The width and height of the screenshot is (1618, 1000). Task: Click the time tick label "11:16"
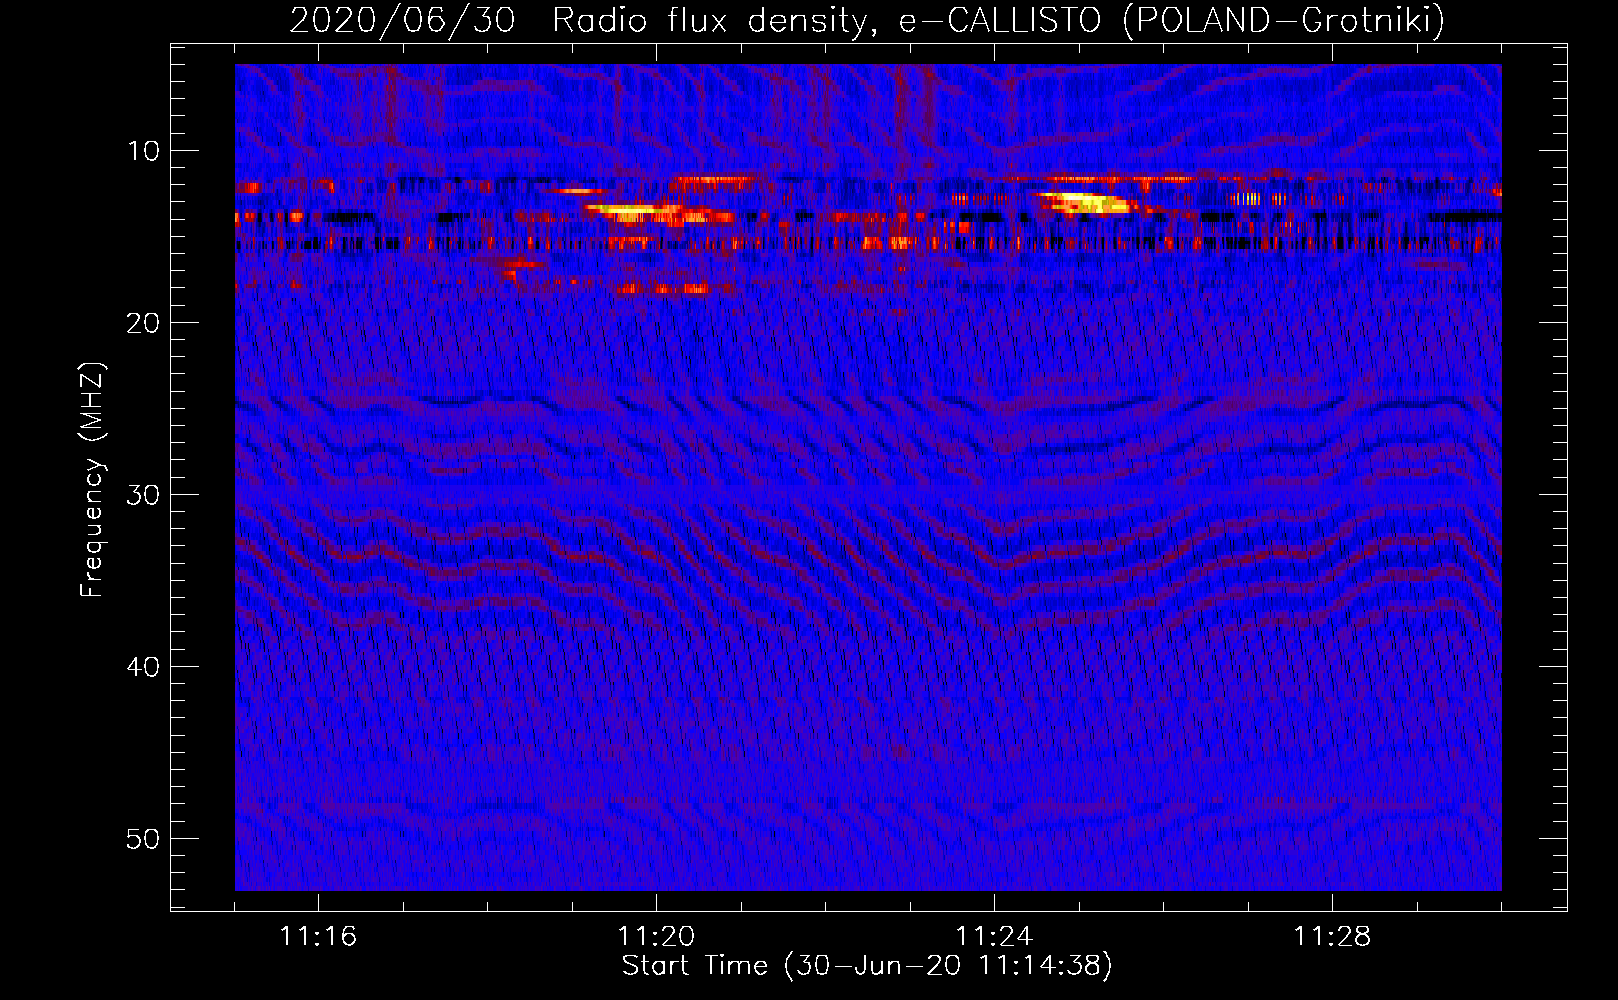318,937
